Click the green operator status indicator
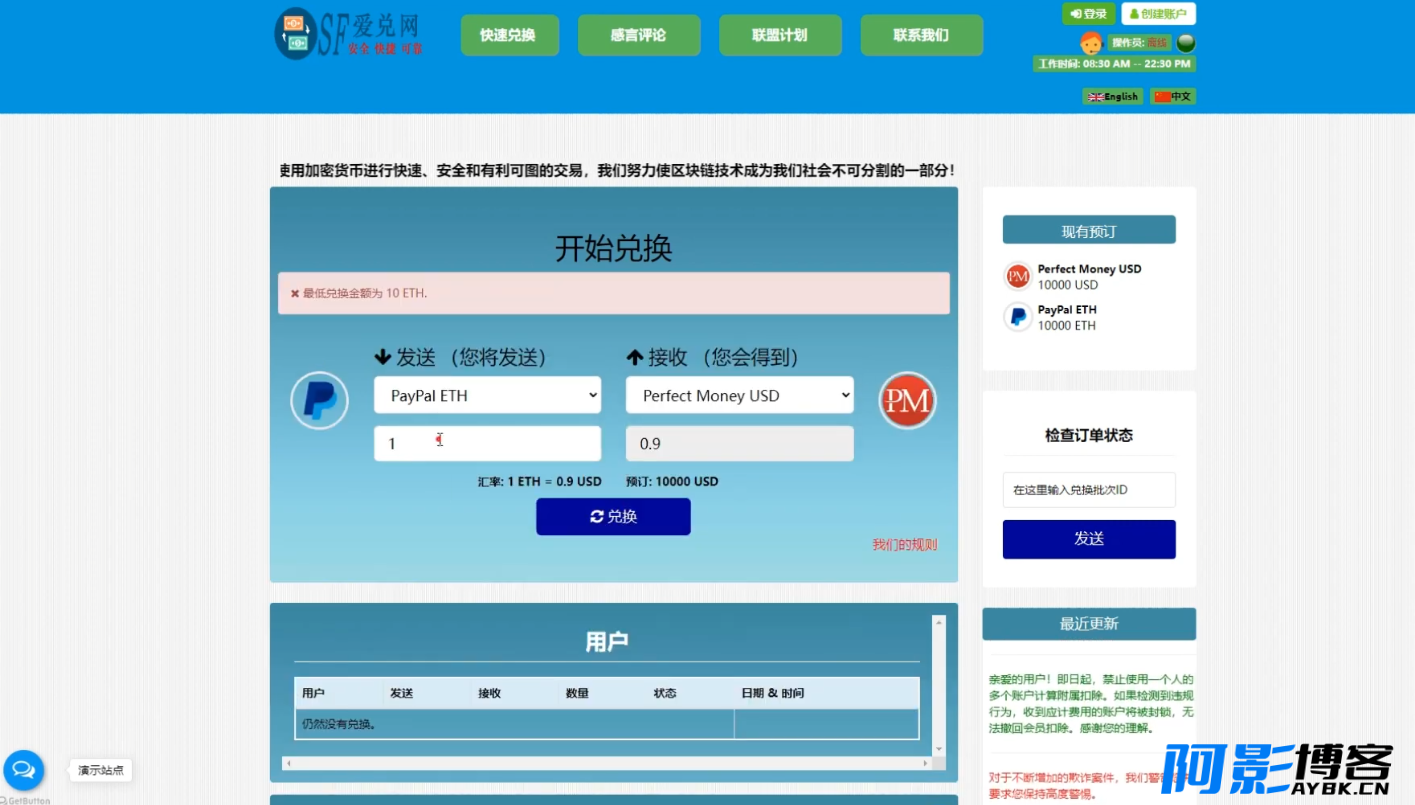Image resolution: width=1415 pixels, height=805 pixels. pos(1186,43)
